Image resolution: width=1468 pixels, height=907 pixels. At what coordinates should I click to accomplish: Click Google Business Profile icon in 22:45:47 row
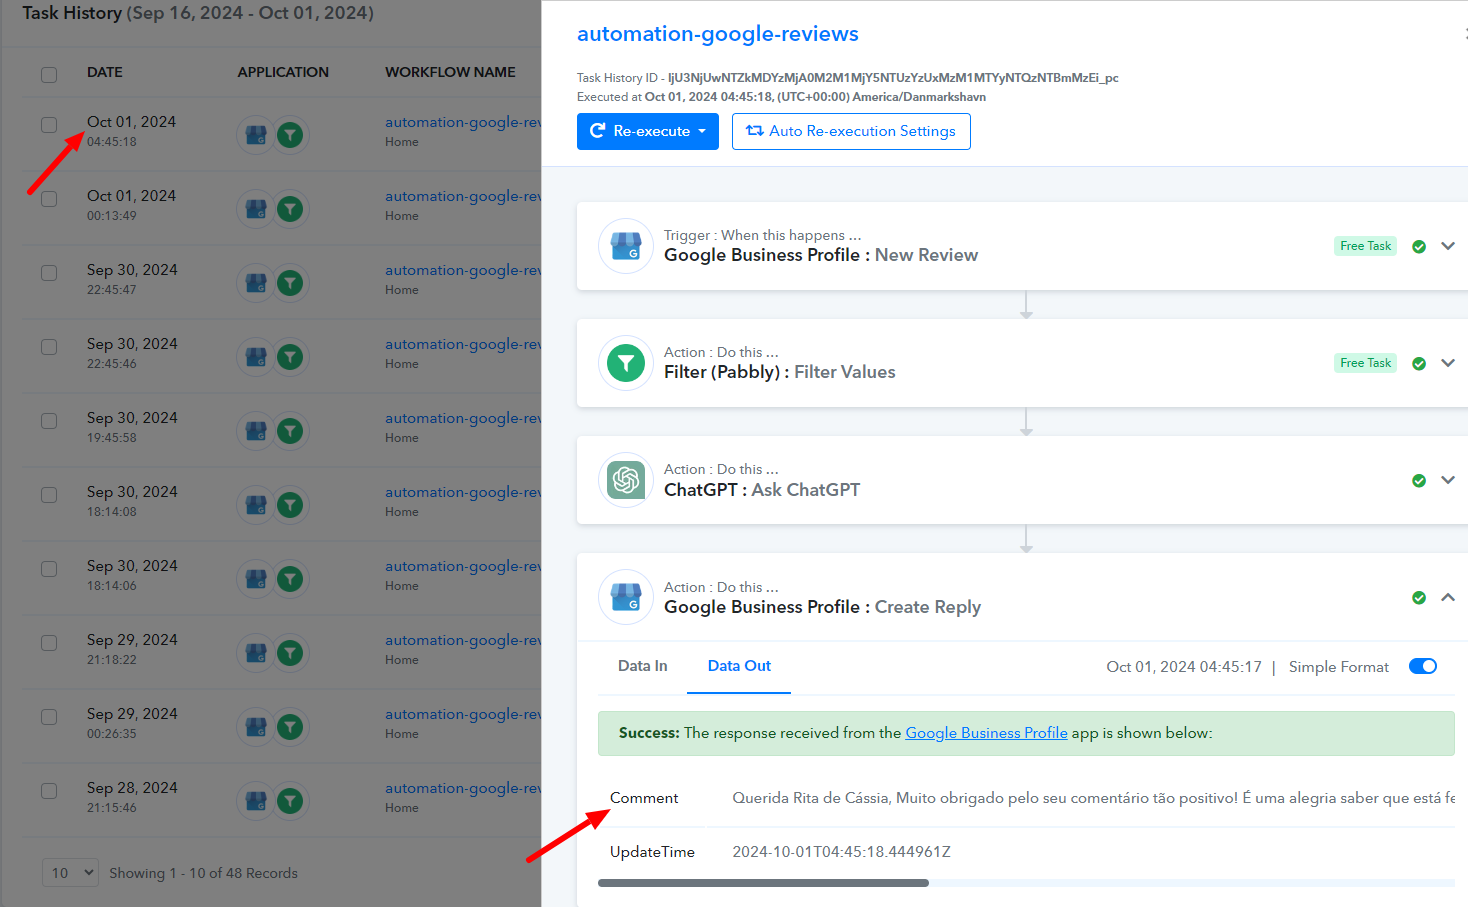pyautogui.click(x=256, y=282)
